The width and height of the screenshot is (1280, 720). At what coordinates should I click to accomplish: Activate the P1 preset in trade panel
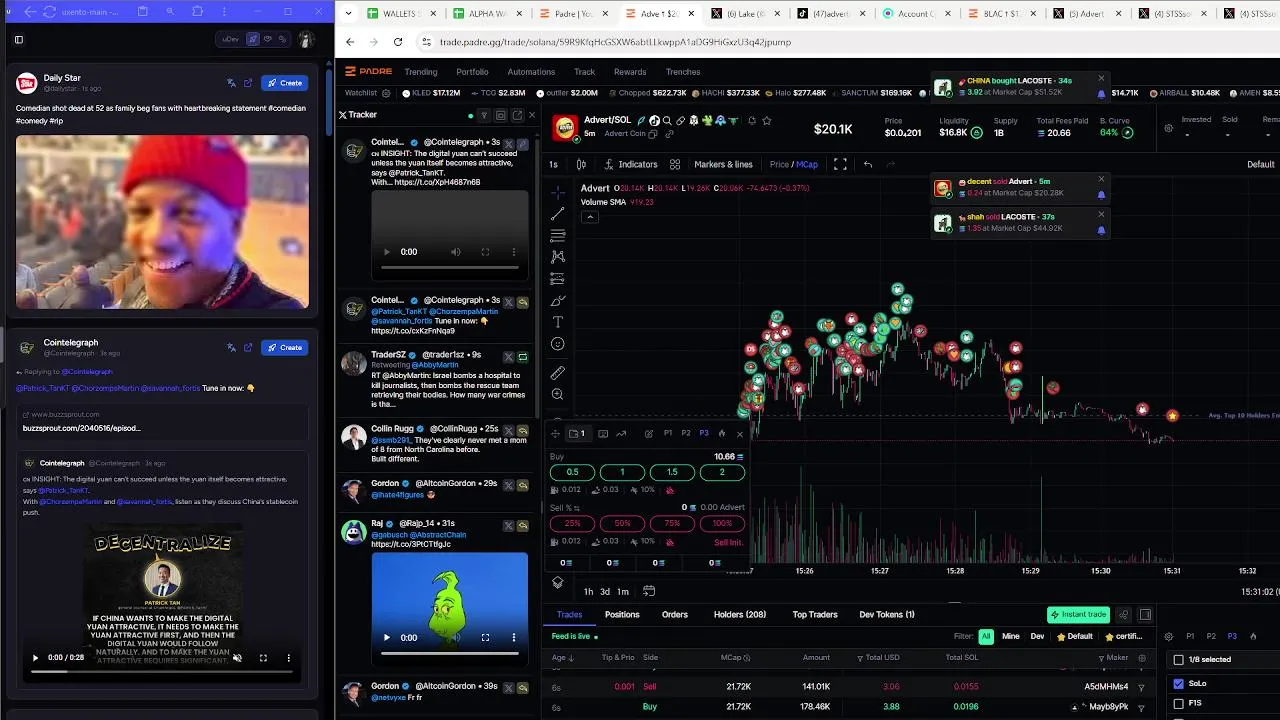(668, 433)
